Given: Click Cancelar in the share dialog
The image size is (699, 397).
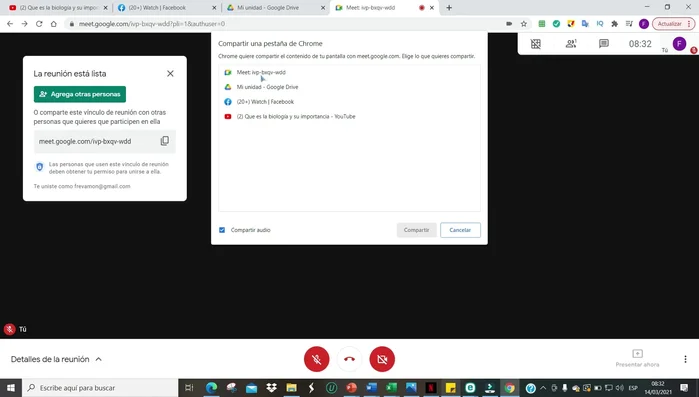Looking at the screenshot, I should (460, 230).
